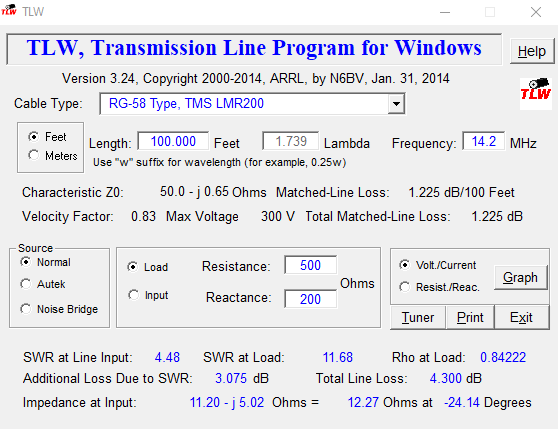
Task: Open the Tuner button
Action: [x=418, y=317]
